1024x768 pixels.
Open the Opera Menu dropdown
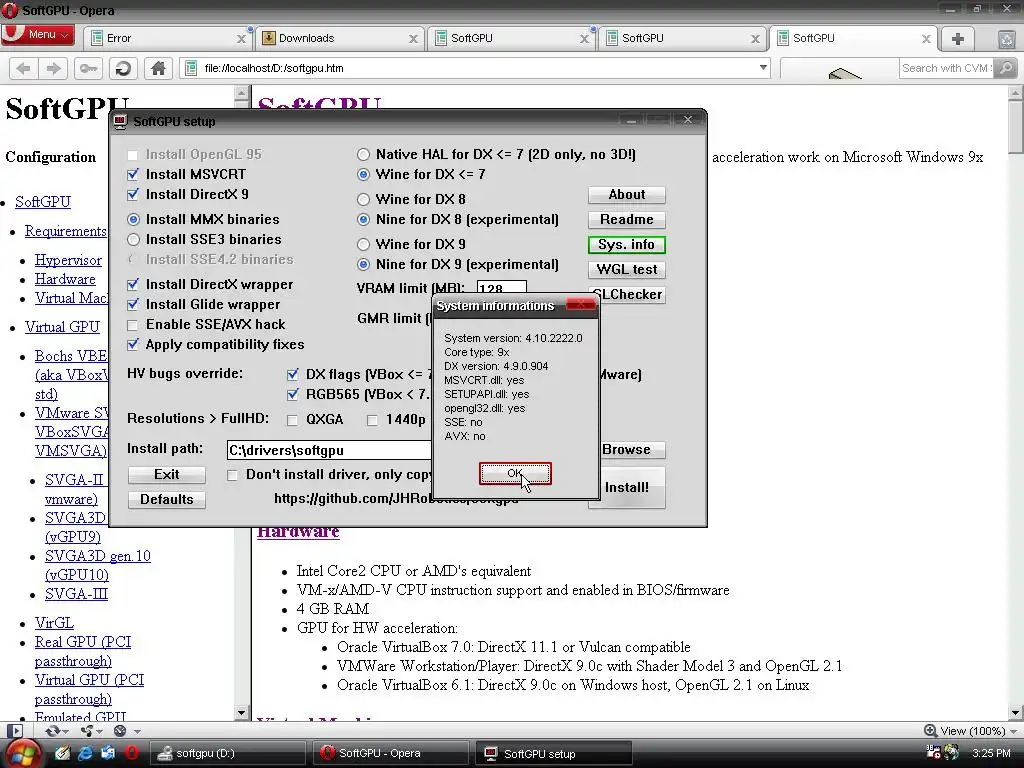pyautogui.click(x=38, y=35)
